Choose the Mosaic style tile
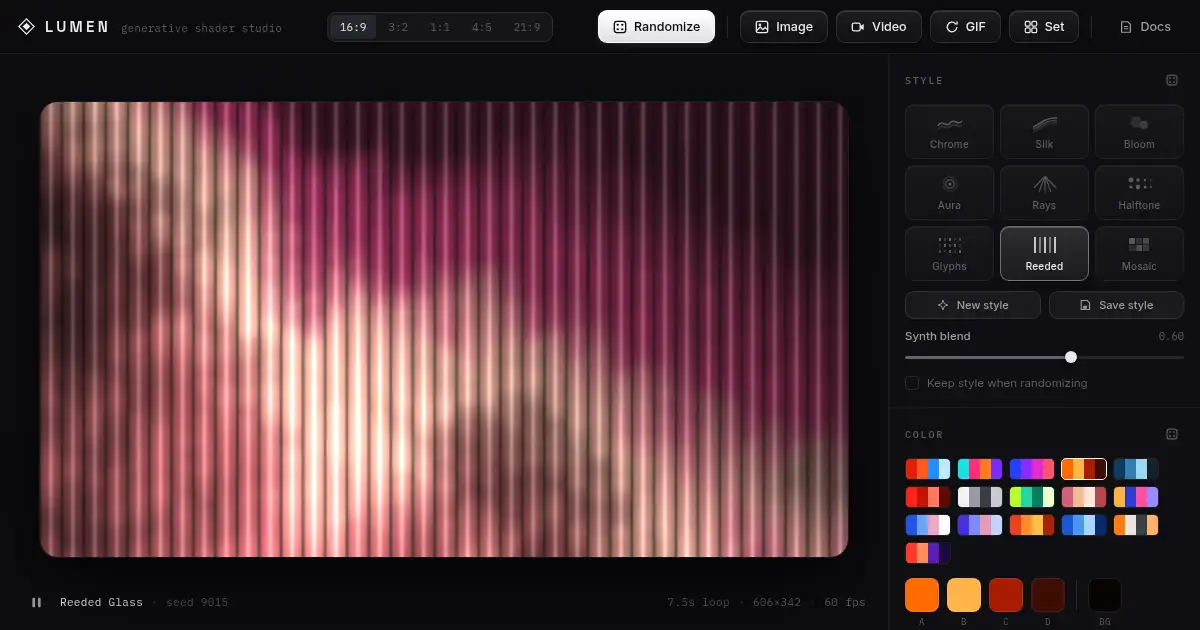 [x=1139, y=254]
